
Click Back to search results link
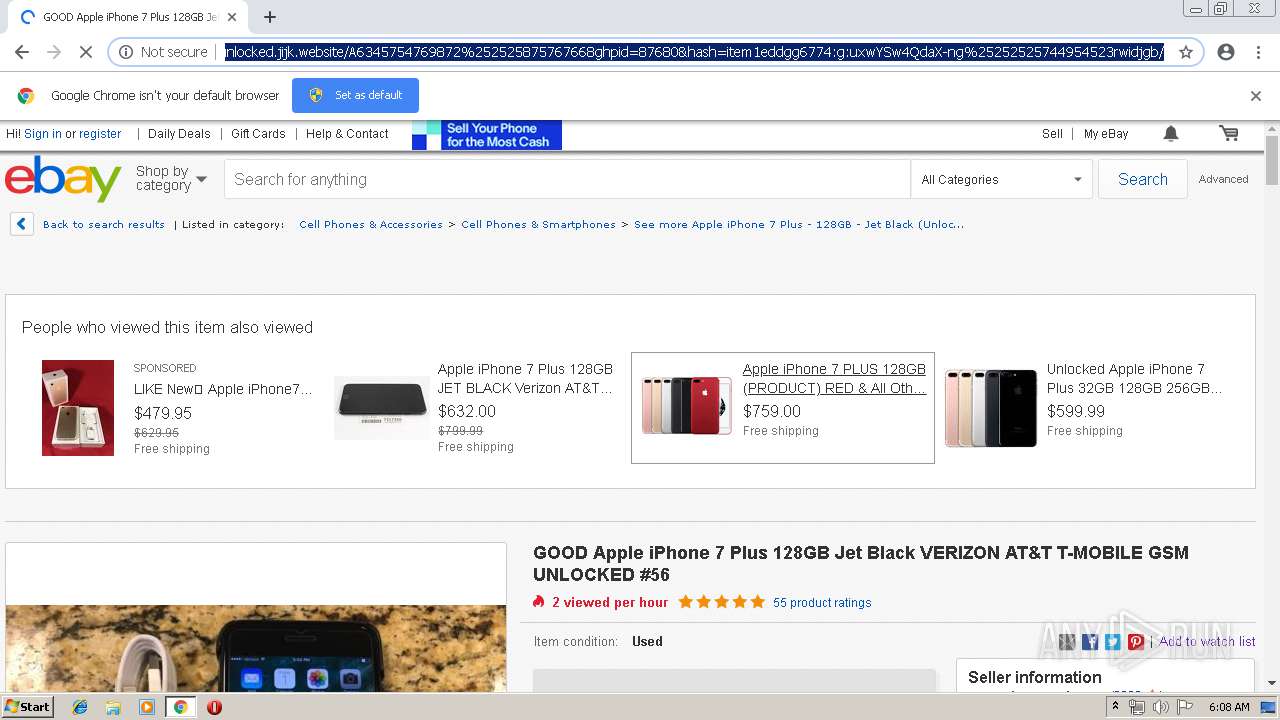point(104,224)
